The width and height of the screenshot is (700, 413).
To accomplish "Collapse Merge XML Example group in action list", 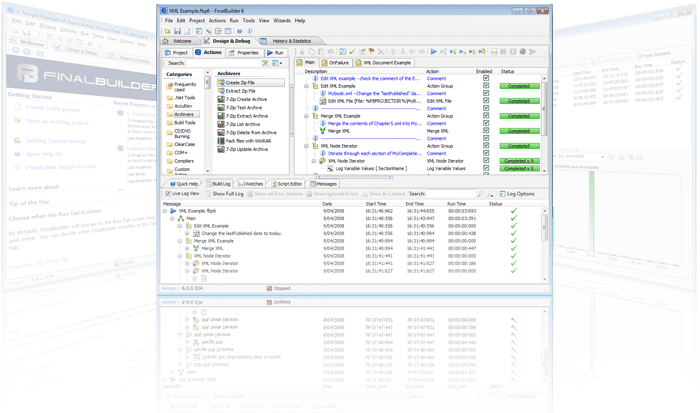I will coord(307,116).
